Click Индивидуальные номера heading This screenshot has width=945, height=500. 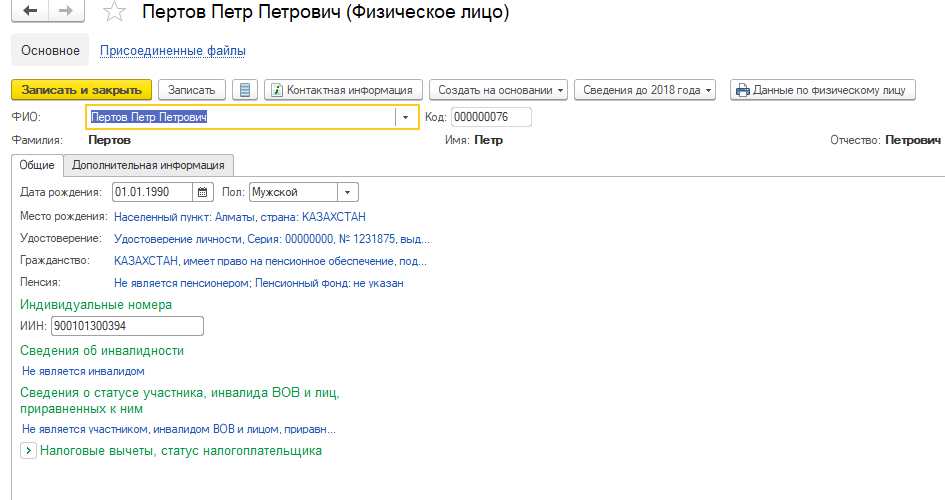coord(96,305)
